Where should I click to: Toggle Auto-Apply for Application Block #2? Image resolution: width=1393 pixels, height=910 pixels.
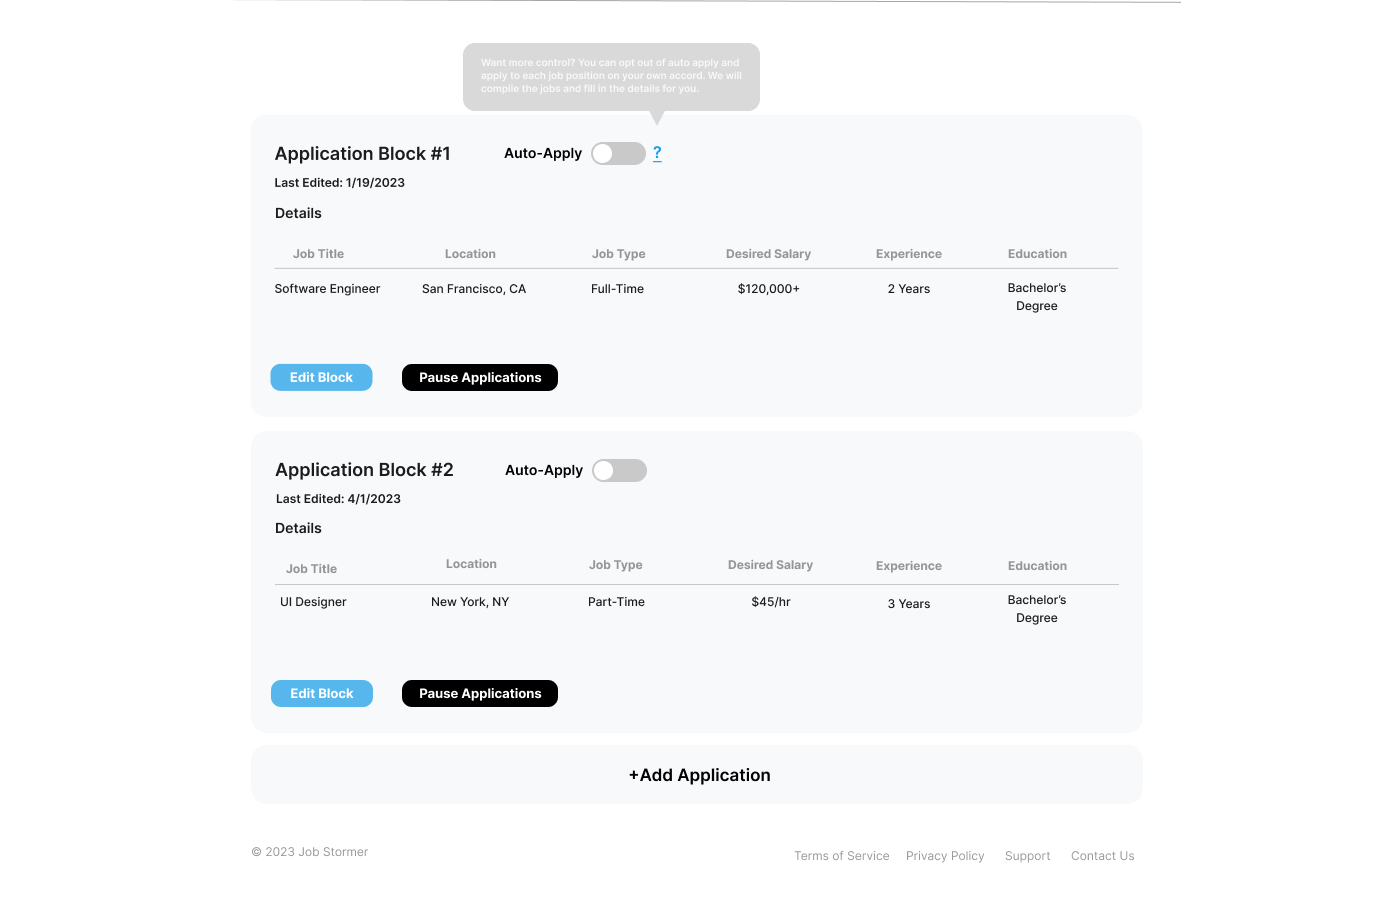point(619,470)
